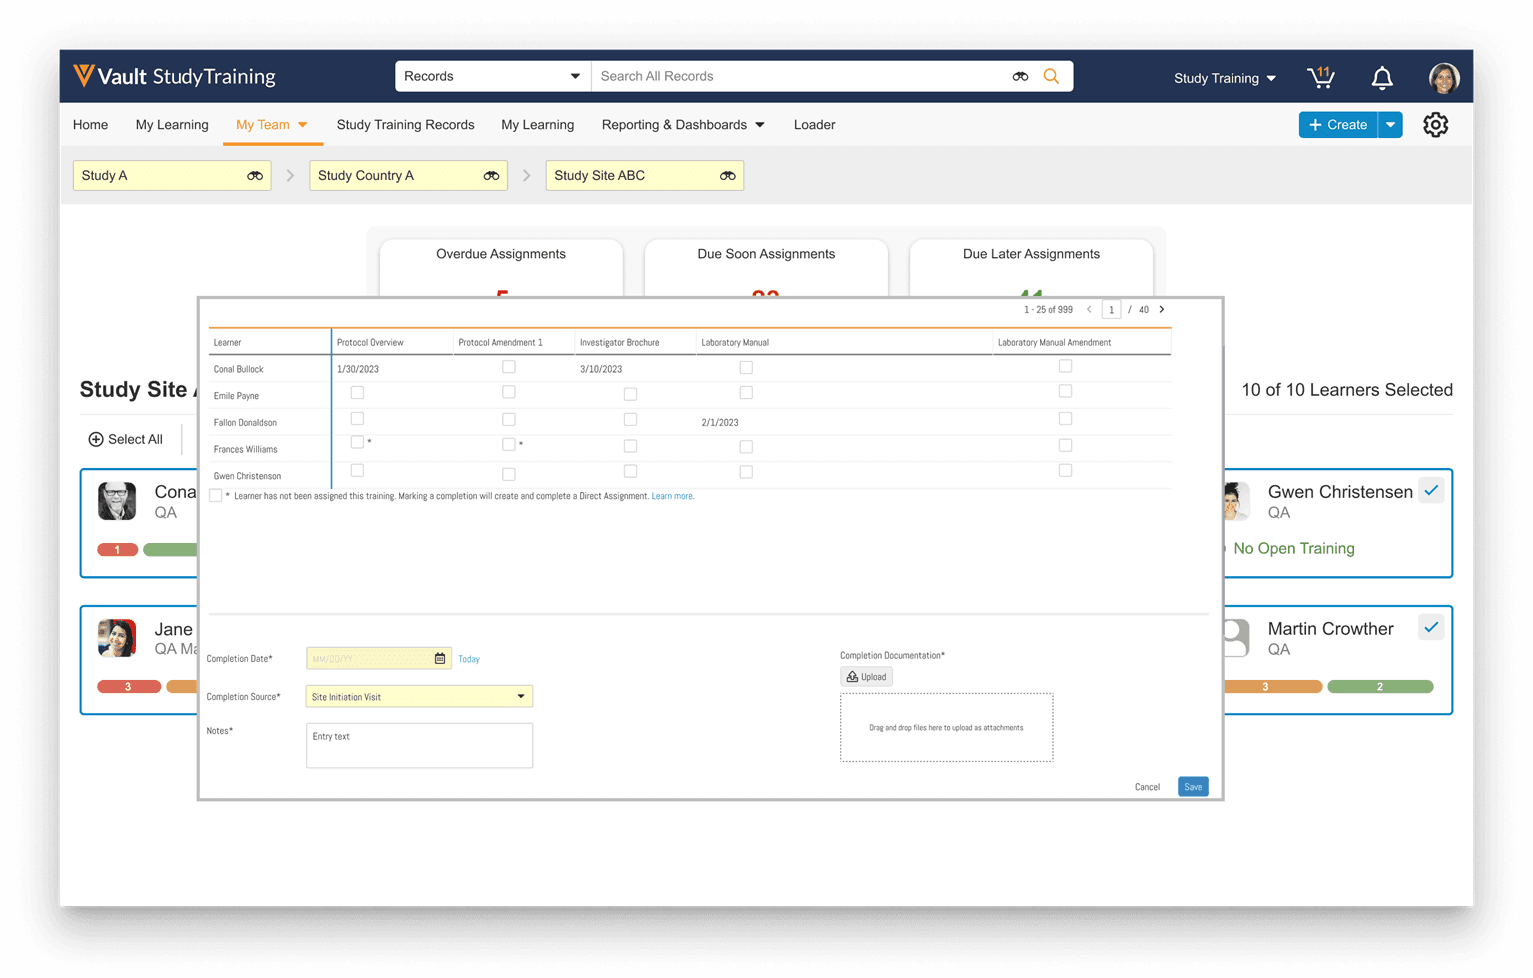Go to next page of learner table
This screenshot has width=1533, height=978.
(1162, 310)
